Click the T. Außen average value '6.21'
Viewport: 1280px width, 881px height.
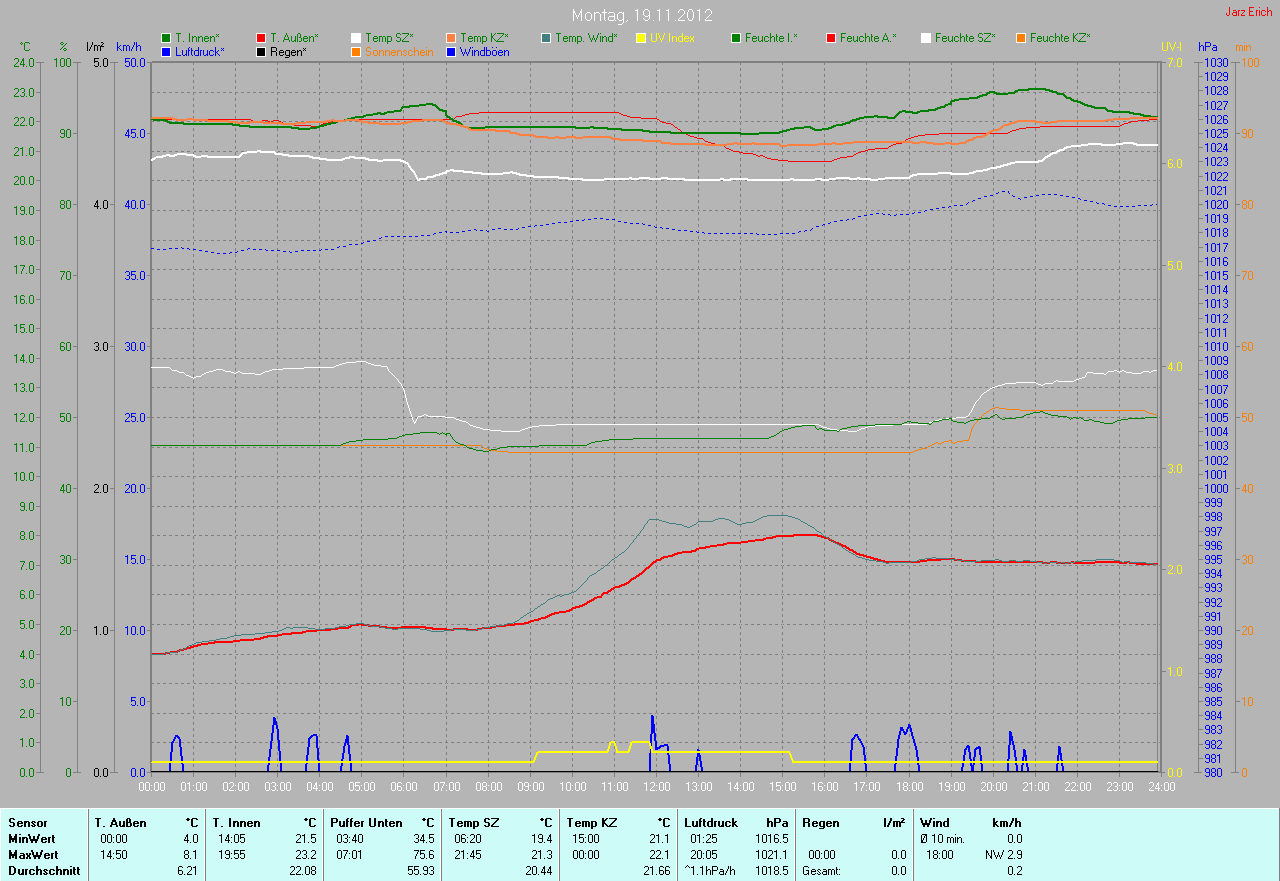coord(188,871)
